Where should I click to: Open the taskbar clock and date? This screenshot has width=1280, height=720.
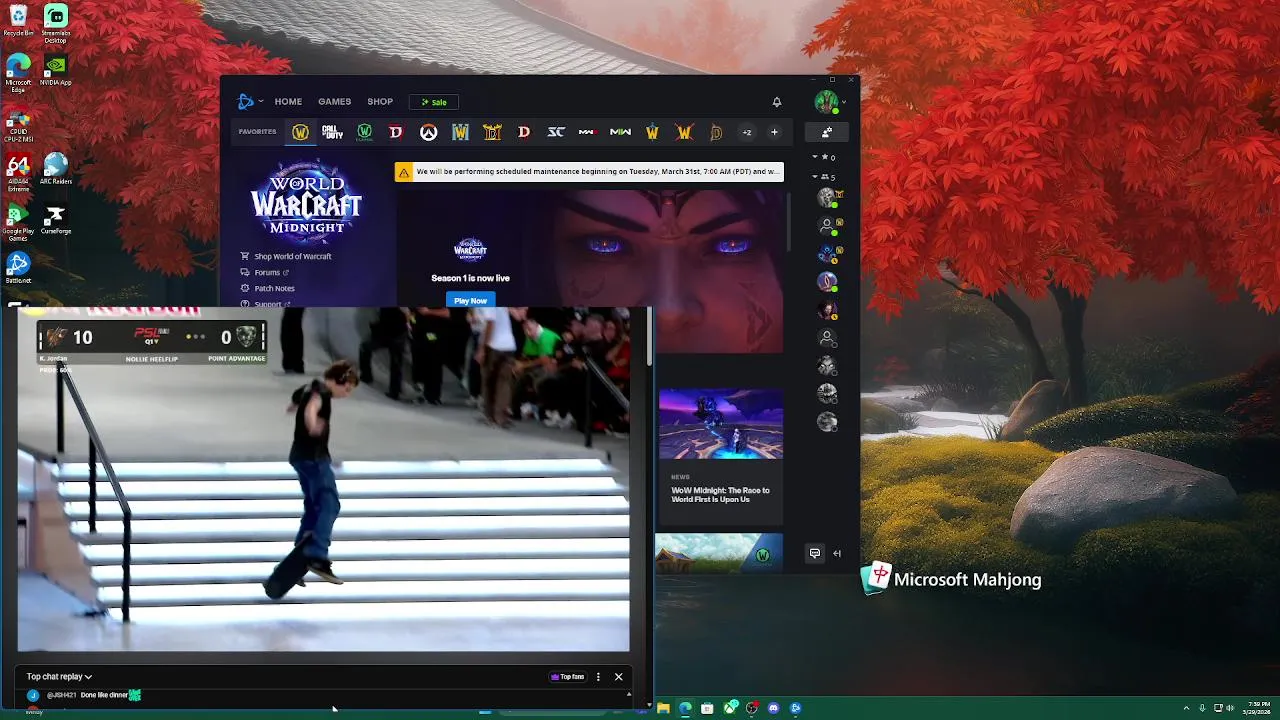tap(1259, 708)
